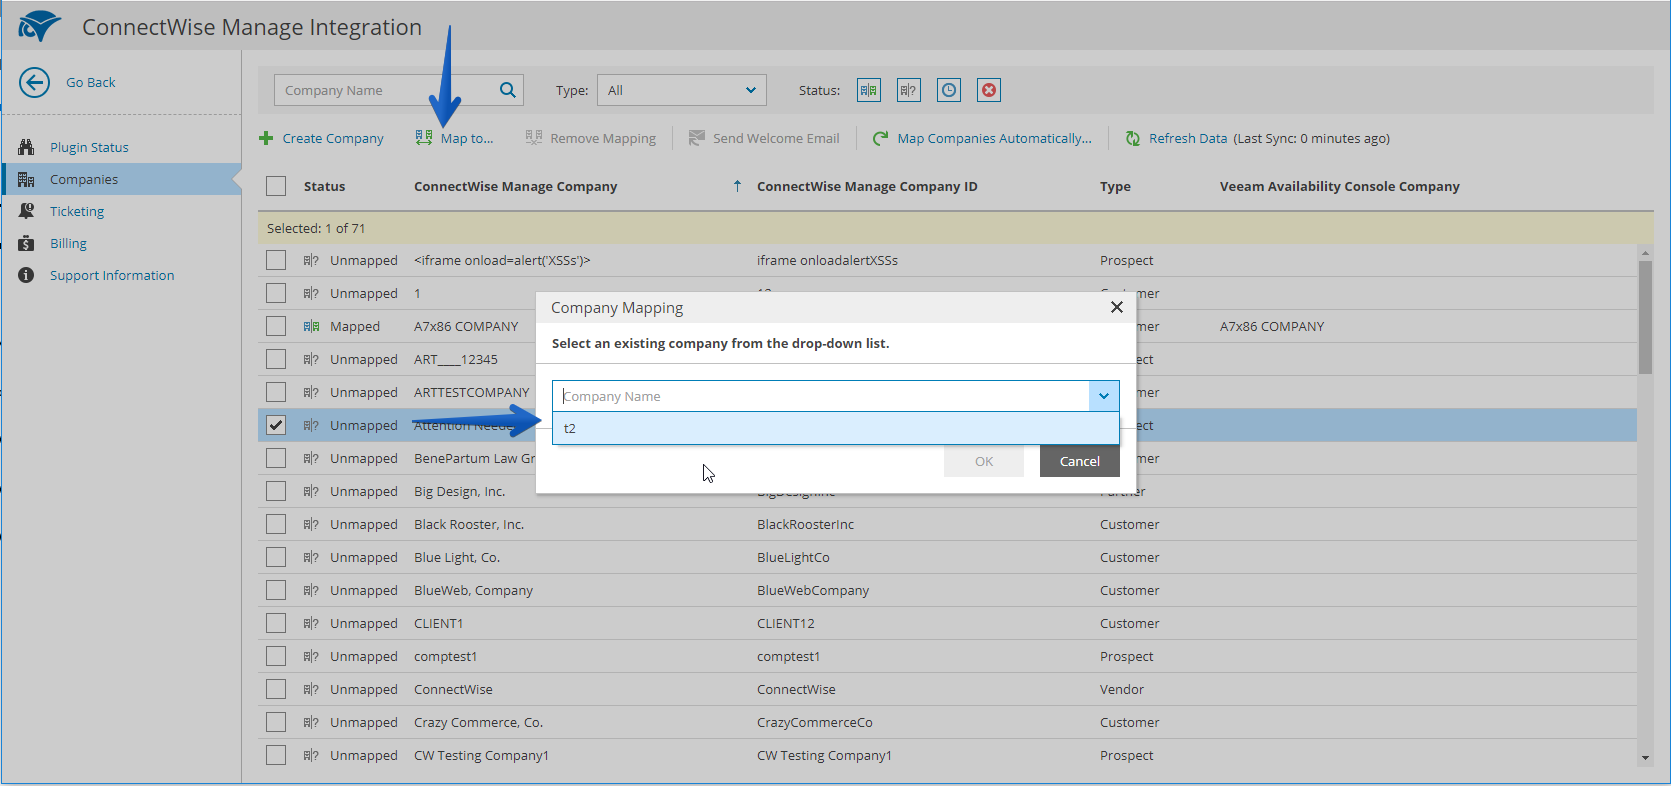Click the Map to... toolbar icon

[424, 138]
